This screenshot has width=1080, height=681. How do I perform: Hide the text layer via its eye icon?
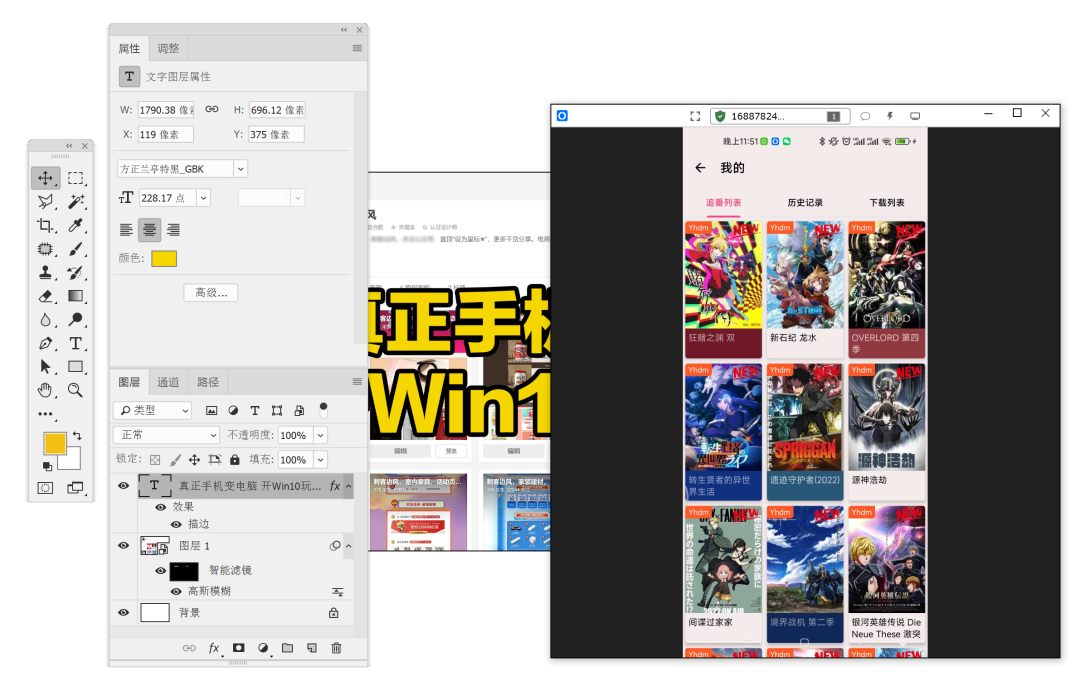coord(123,485)
